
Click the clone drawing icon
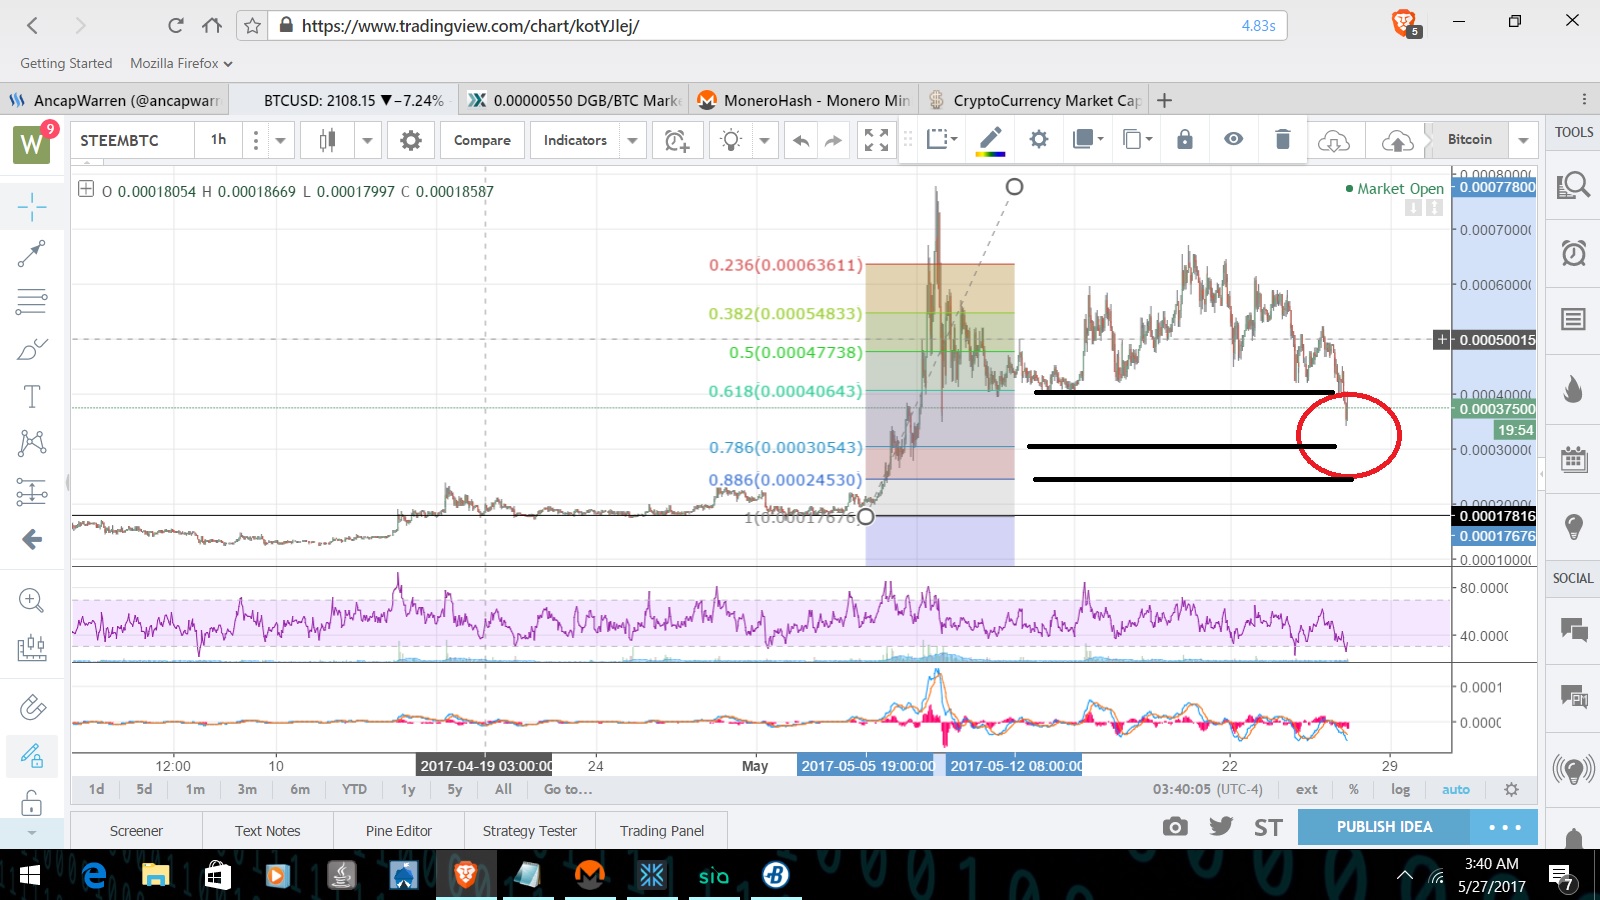1137,139
